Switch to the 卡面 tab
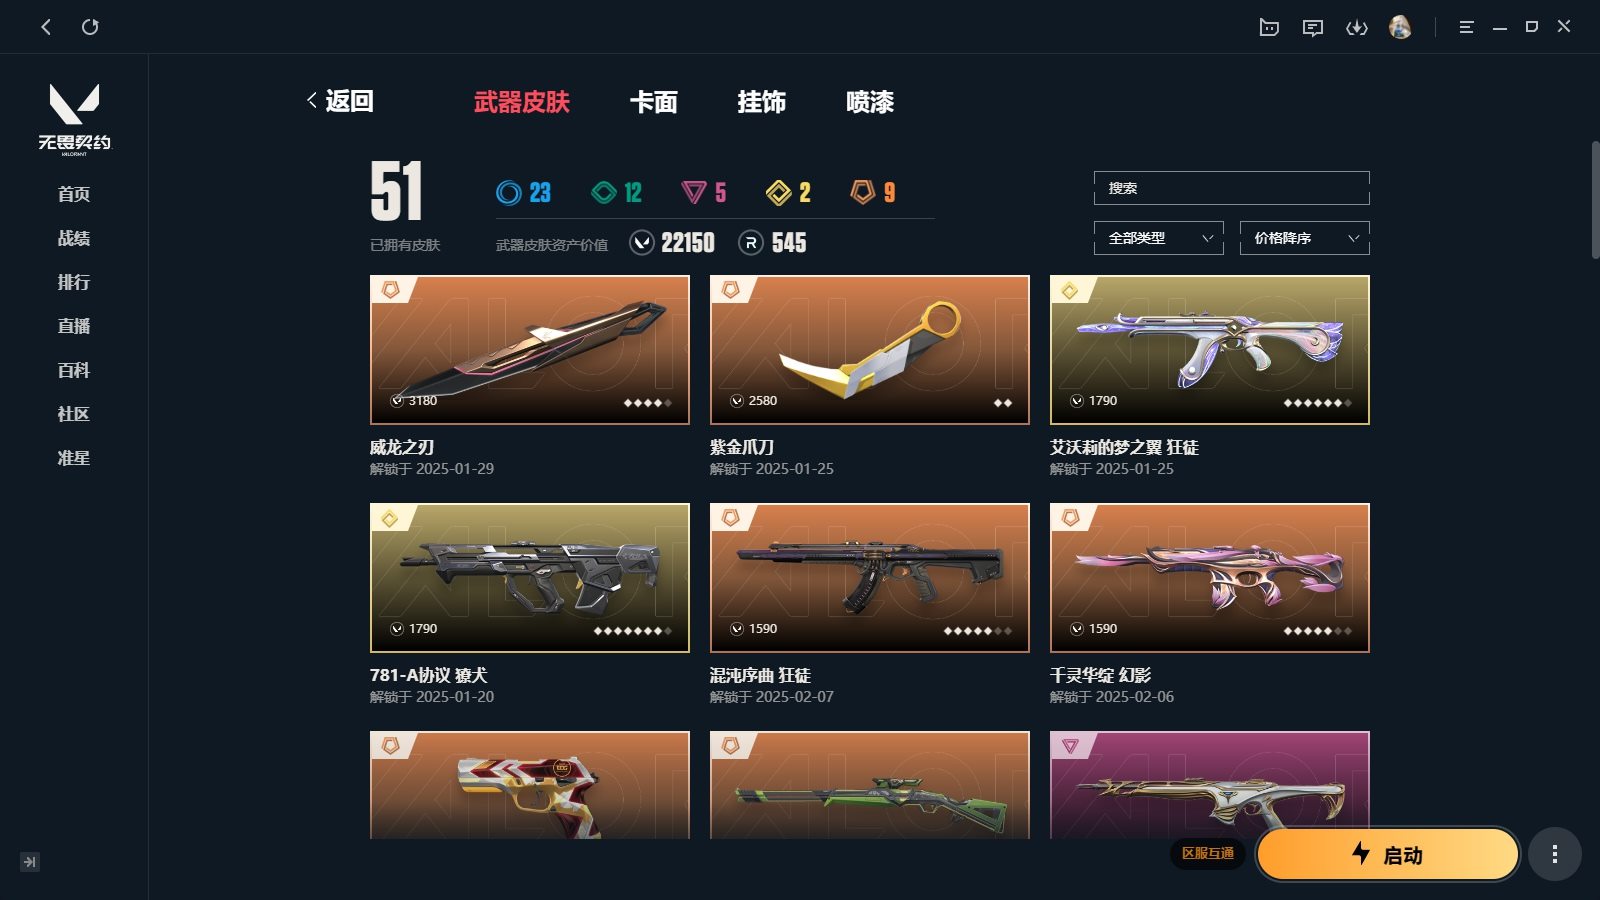The width and height of the screenshot is (1600, 900). (654, 102)
